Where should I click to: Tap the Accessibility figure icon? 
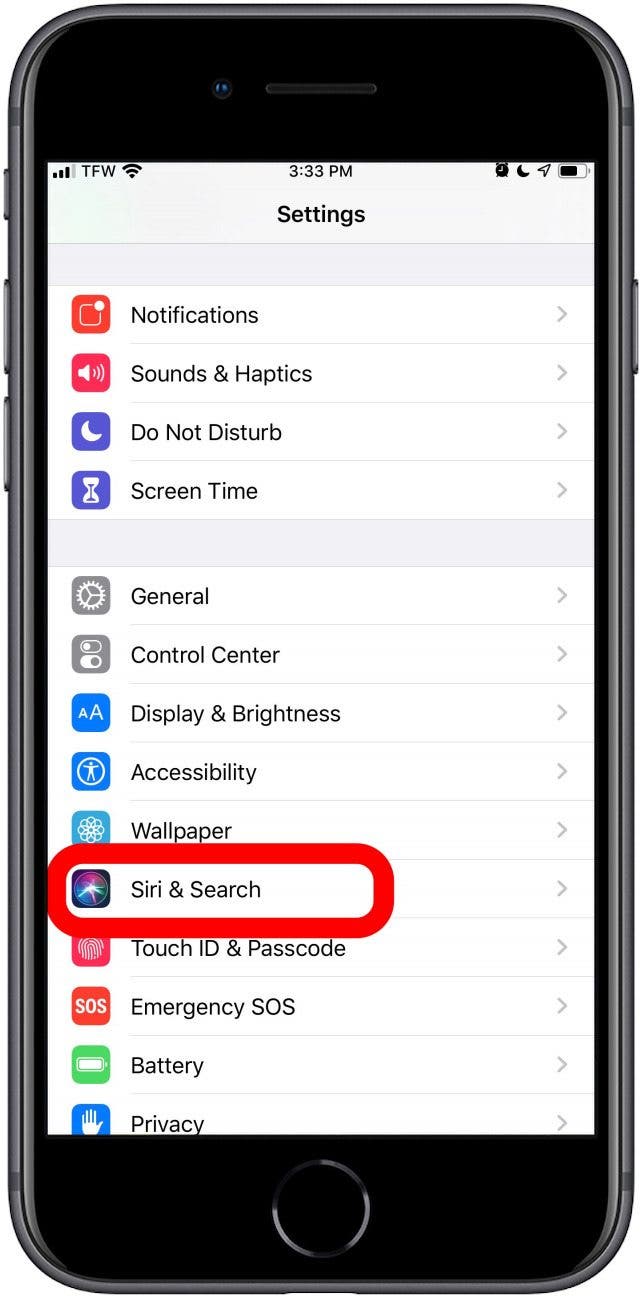coord(91,772)
